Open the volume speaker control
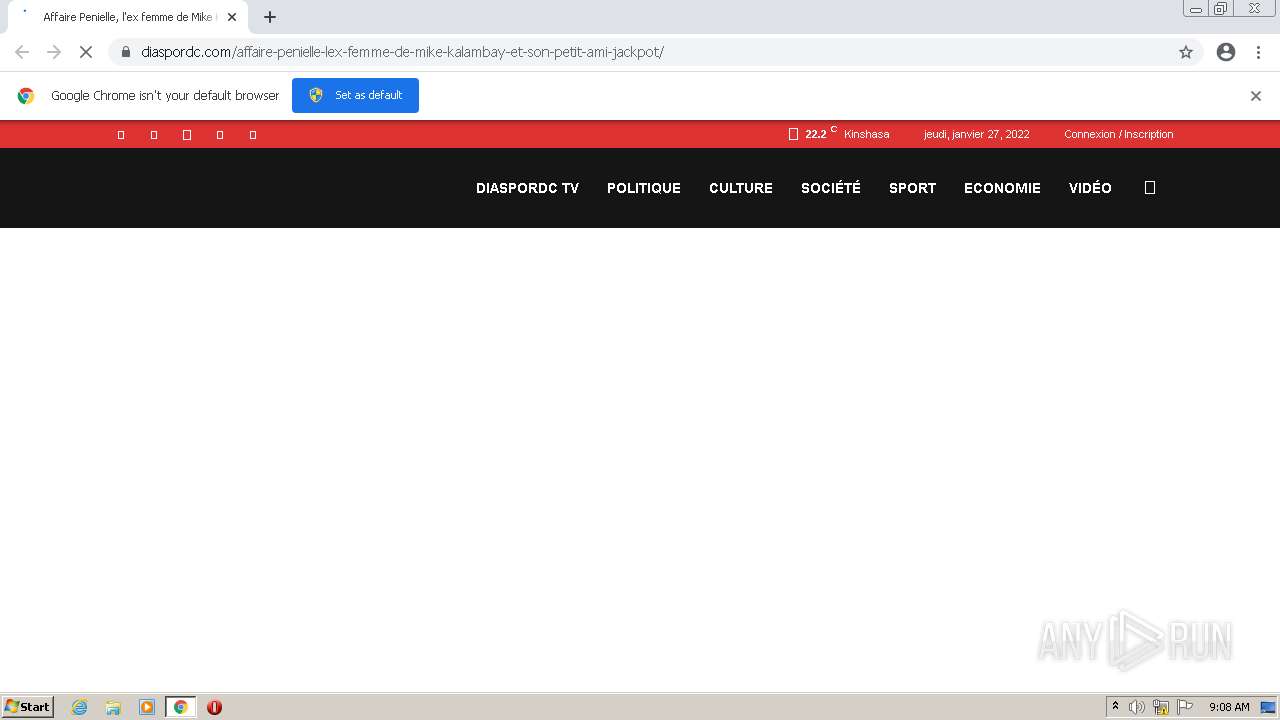1280x720 pixels. (1137, 707)
